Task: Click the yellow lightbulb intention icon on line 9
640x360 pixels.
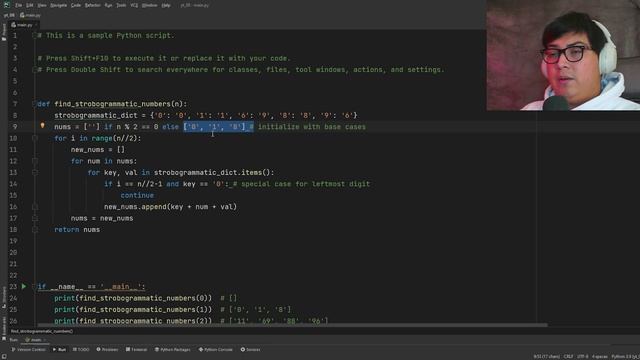Action: click(42, 126)
